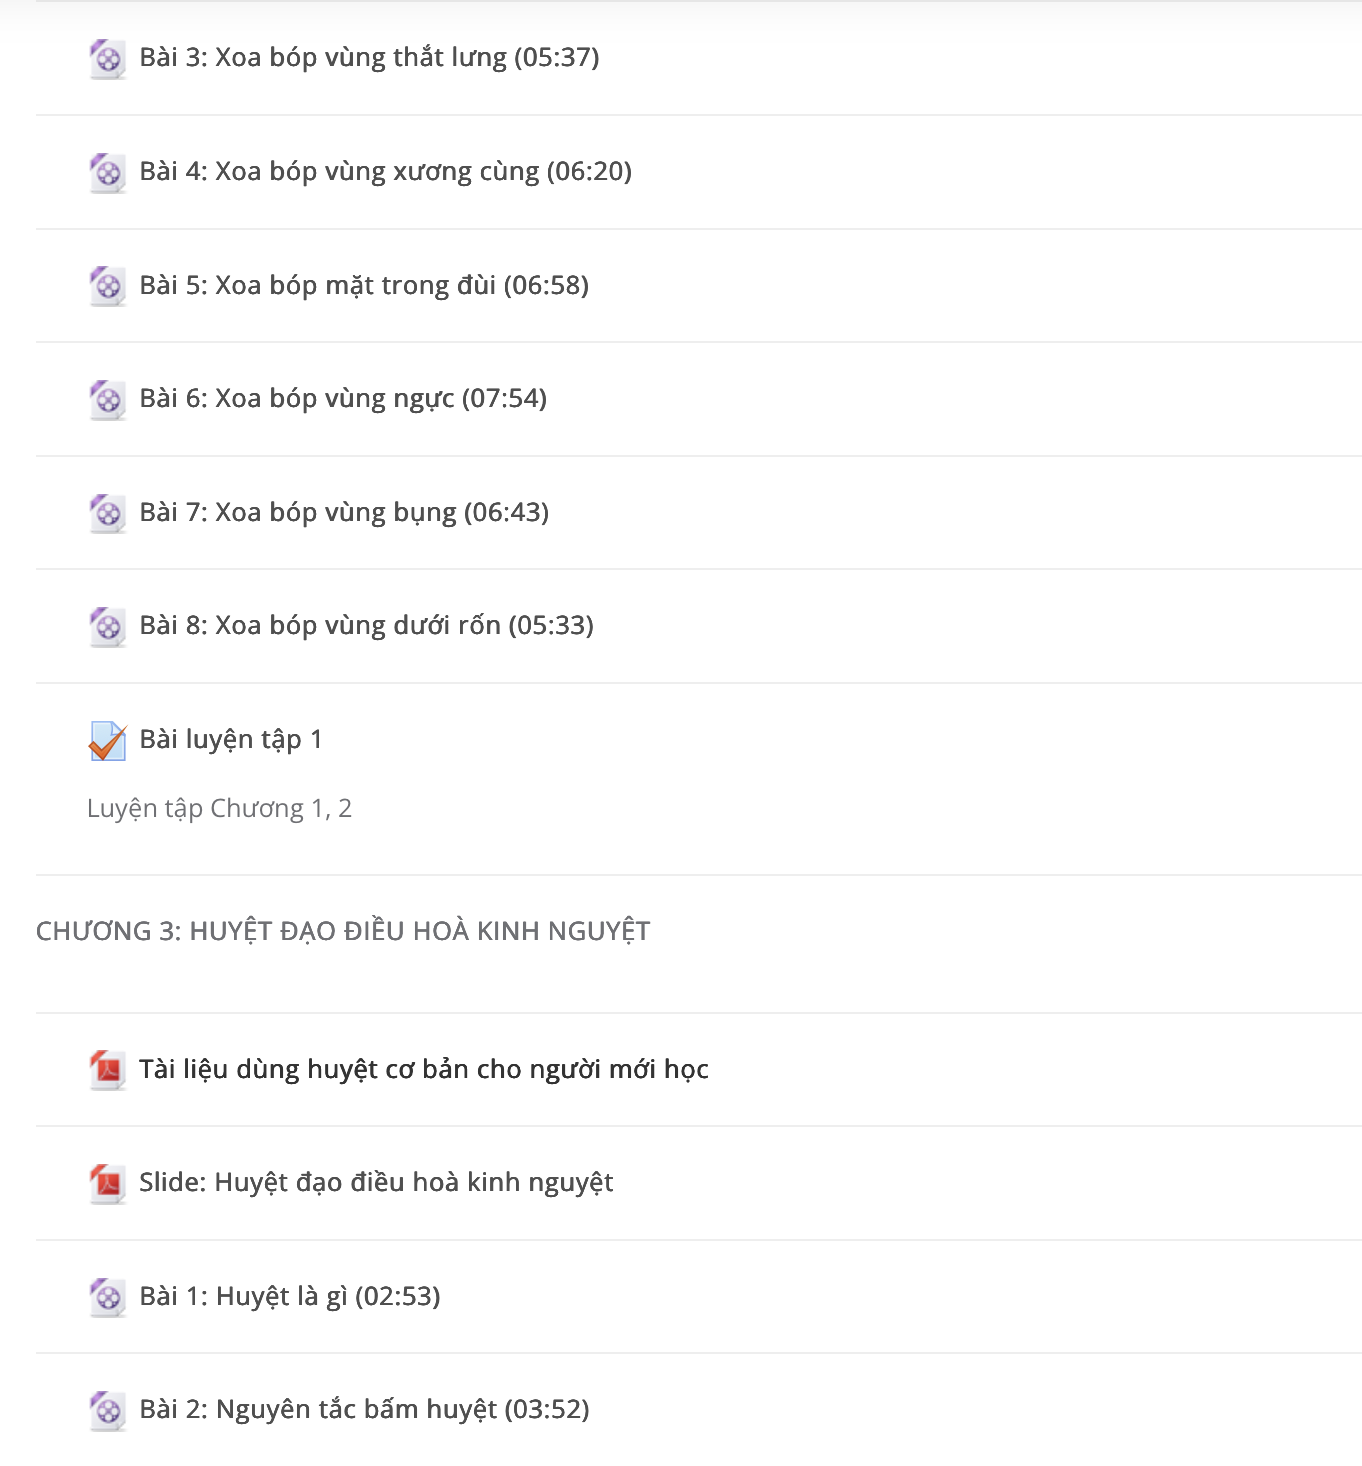The height and width of the screenshot is (1466, 1362).
Task: Open Bài 2: Nguyên tắc bấm huyệt
Action: (x=364, y=1409)
